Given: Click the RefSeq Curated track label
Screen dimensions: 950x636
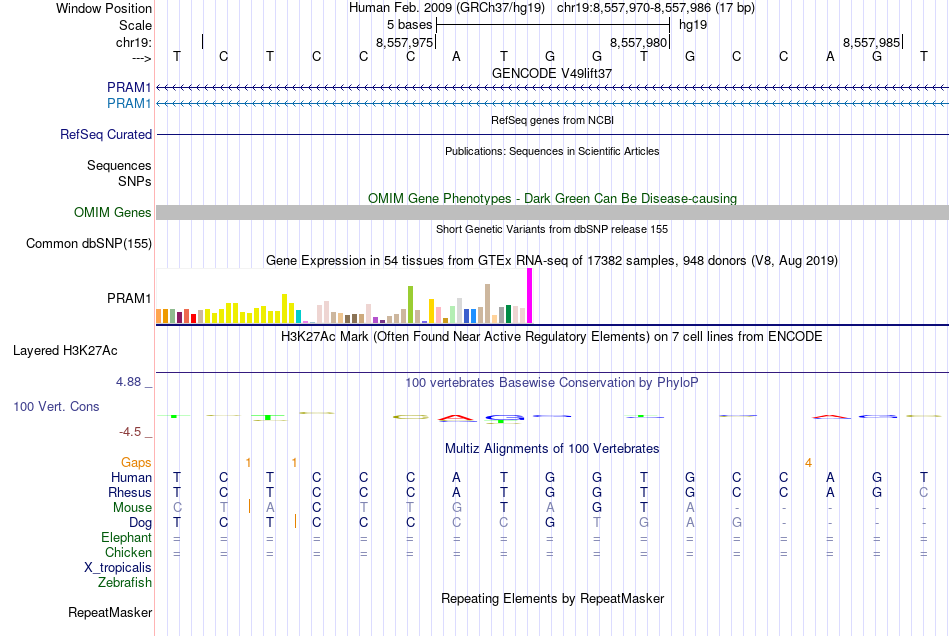Looking at the screenshot, I should (105, 134).
